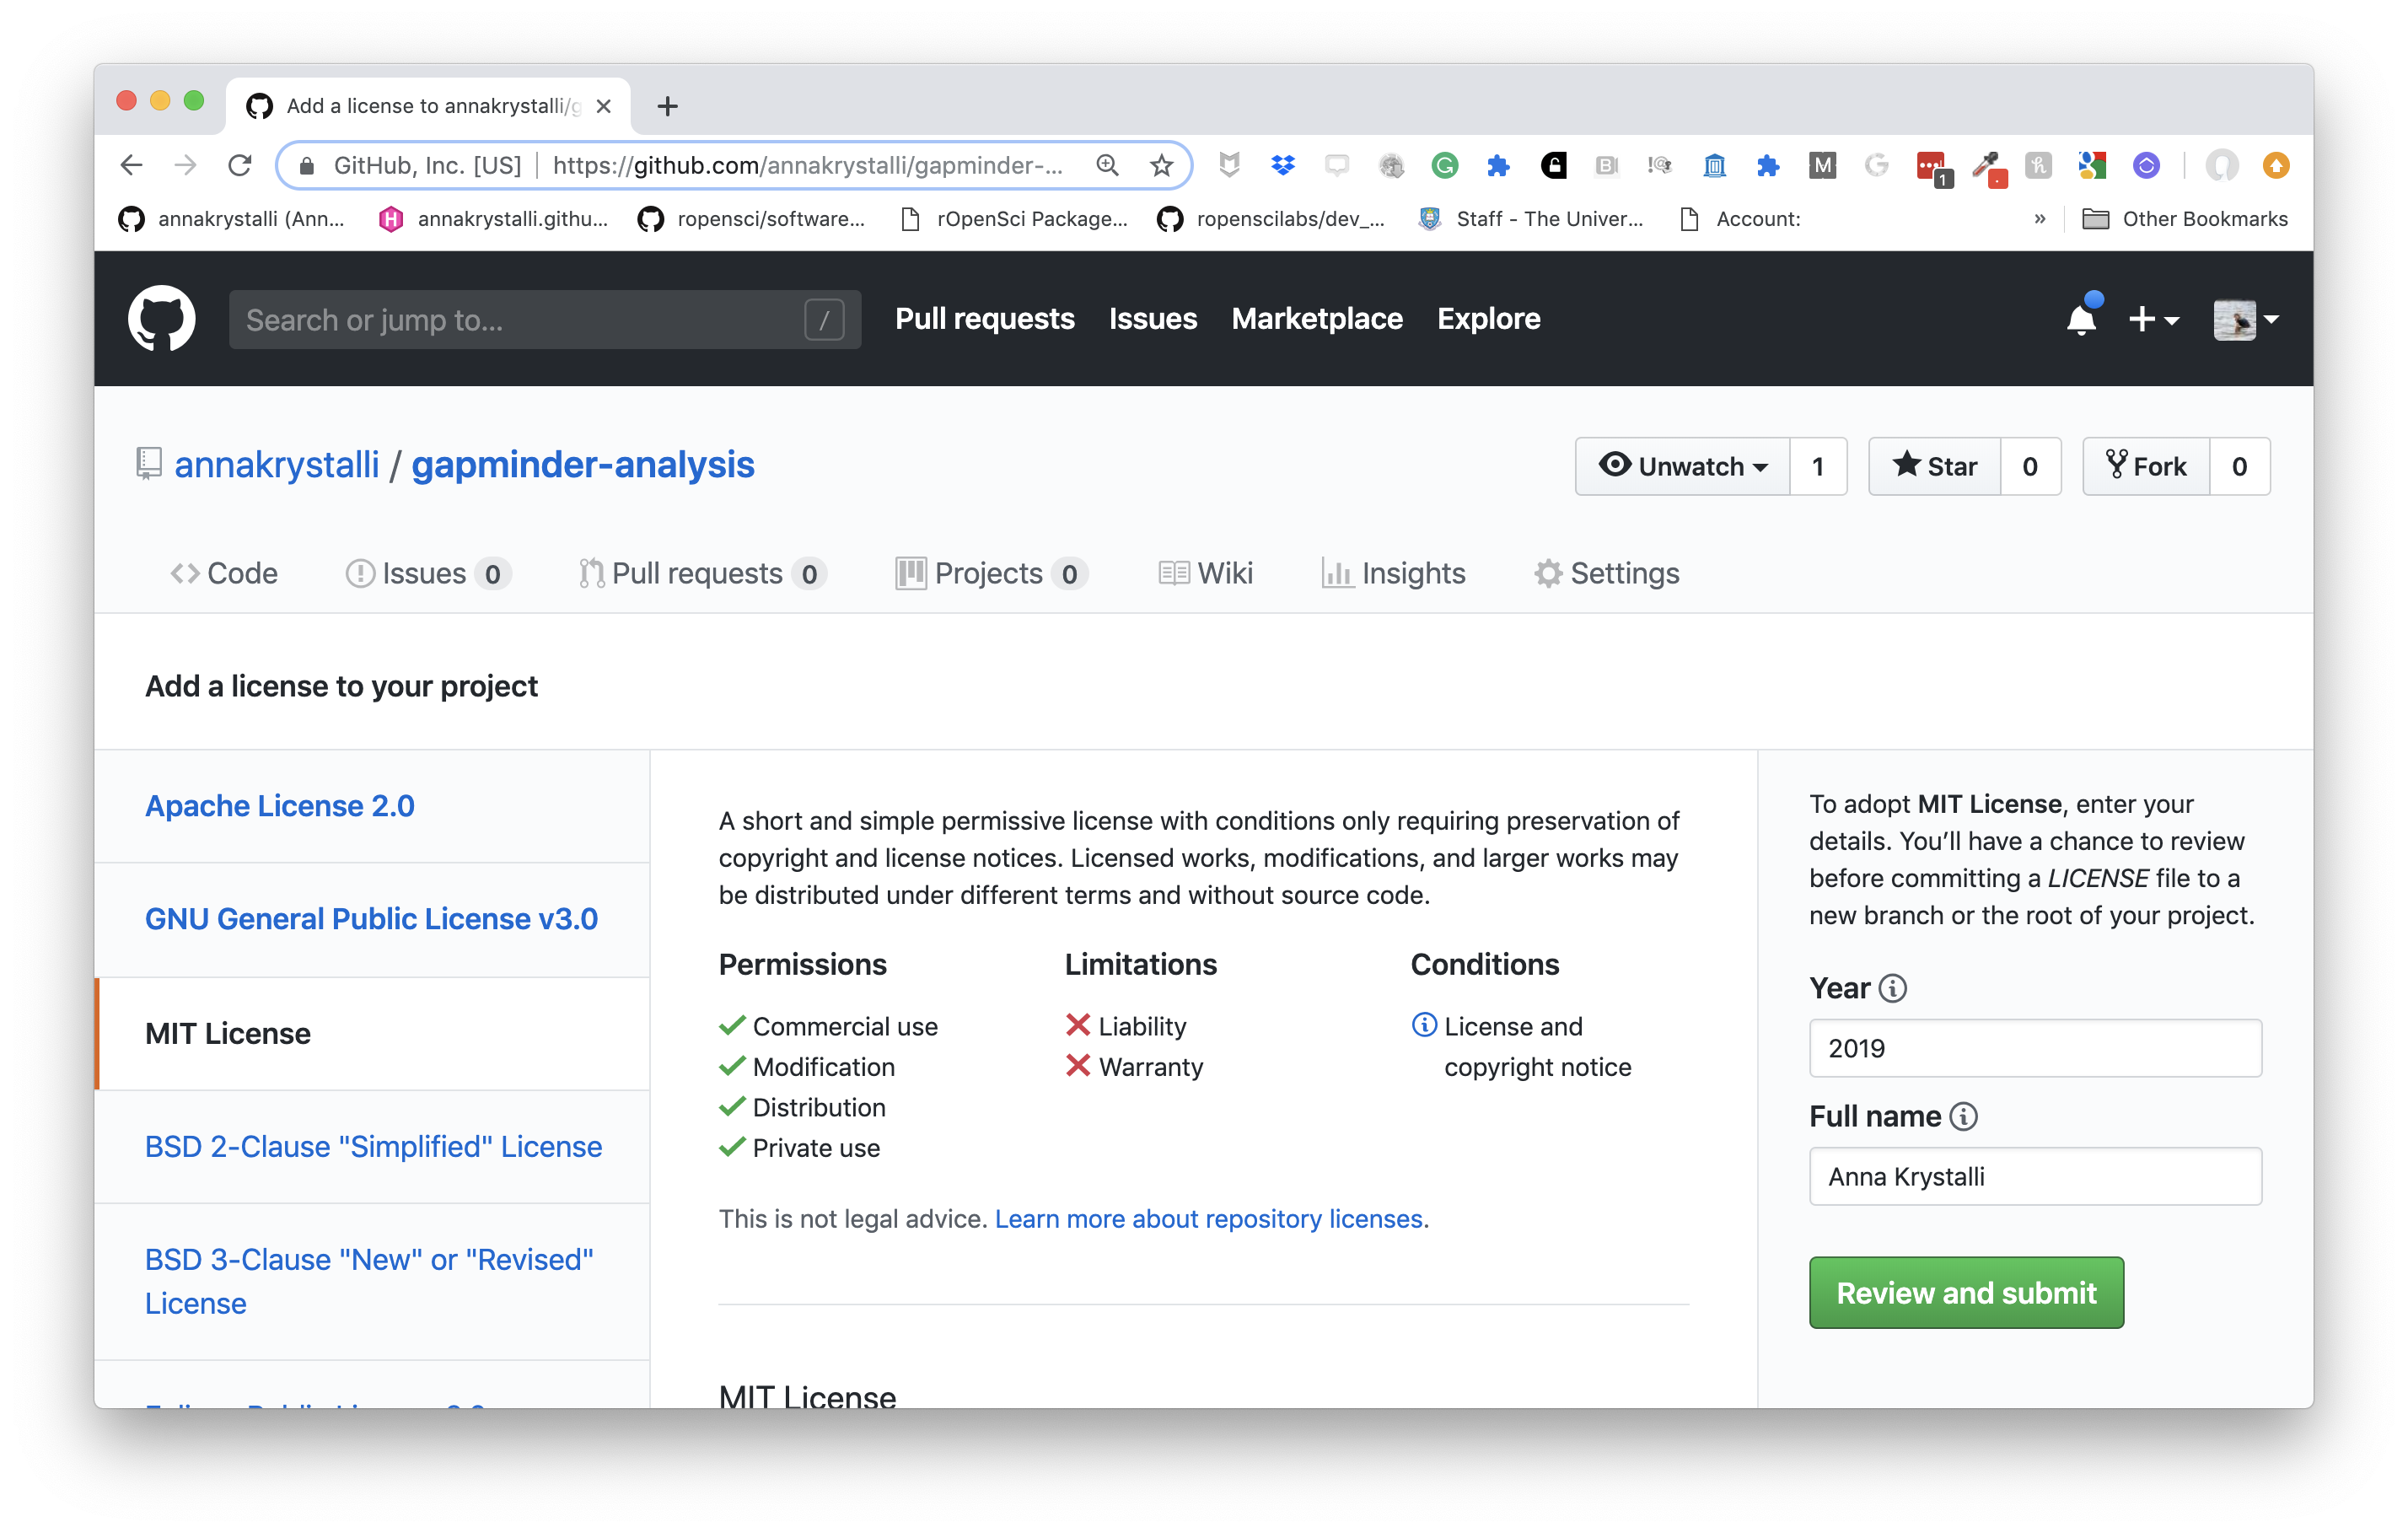Select GNU General Public License v3.0
Viewport: 2408px width, 1533px height.
click(371, 919)
